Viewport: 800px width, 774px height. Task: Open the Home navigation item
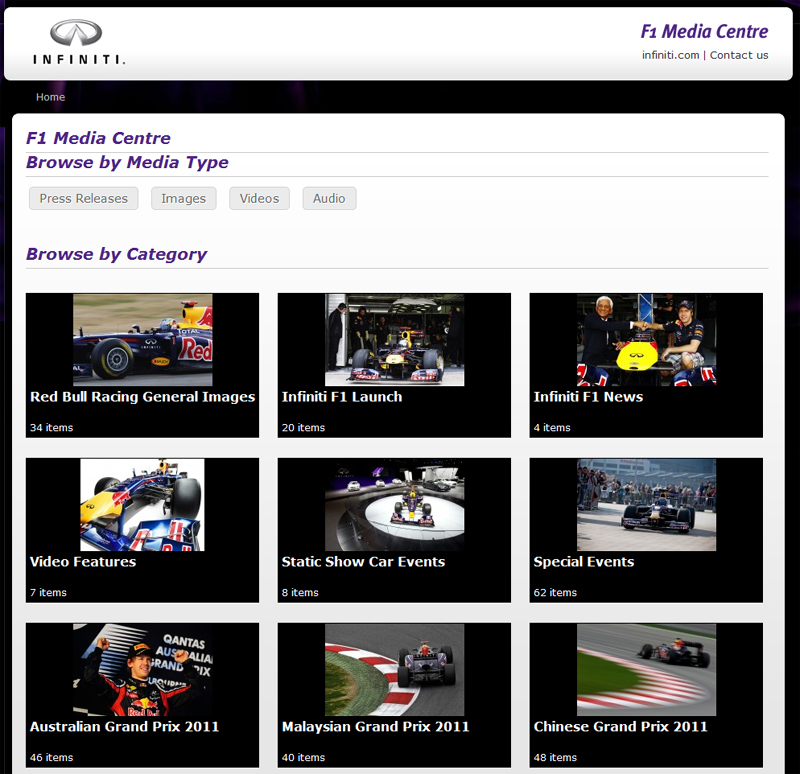point(50,97)
